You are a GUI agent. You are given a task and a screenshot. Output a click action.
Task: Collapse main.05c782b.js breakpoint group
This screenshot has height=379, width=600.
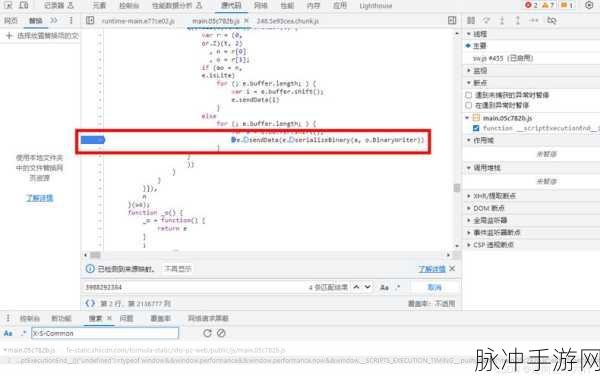[467, 118]
